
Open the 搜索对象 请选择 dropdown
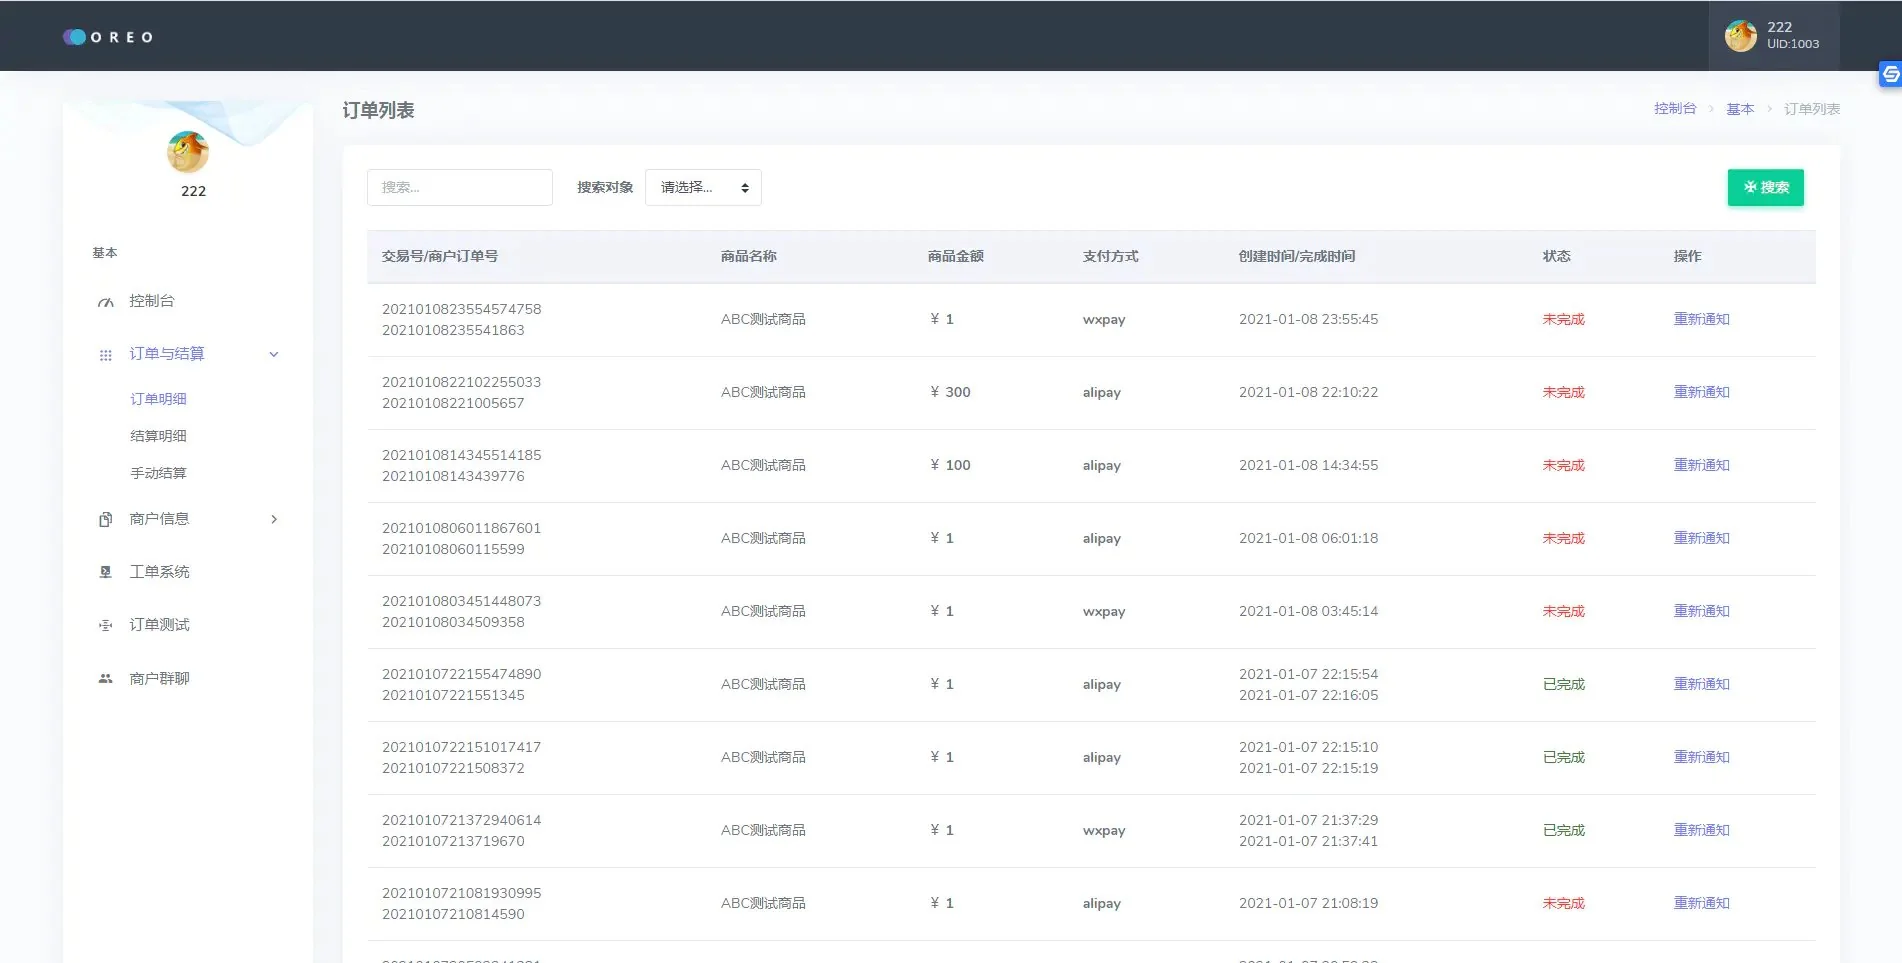[x=703, y=188]
